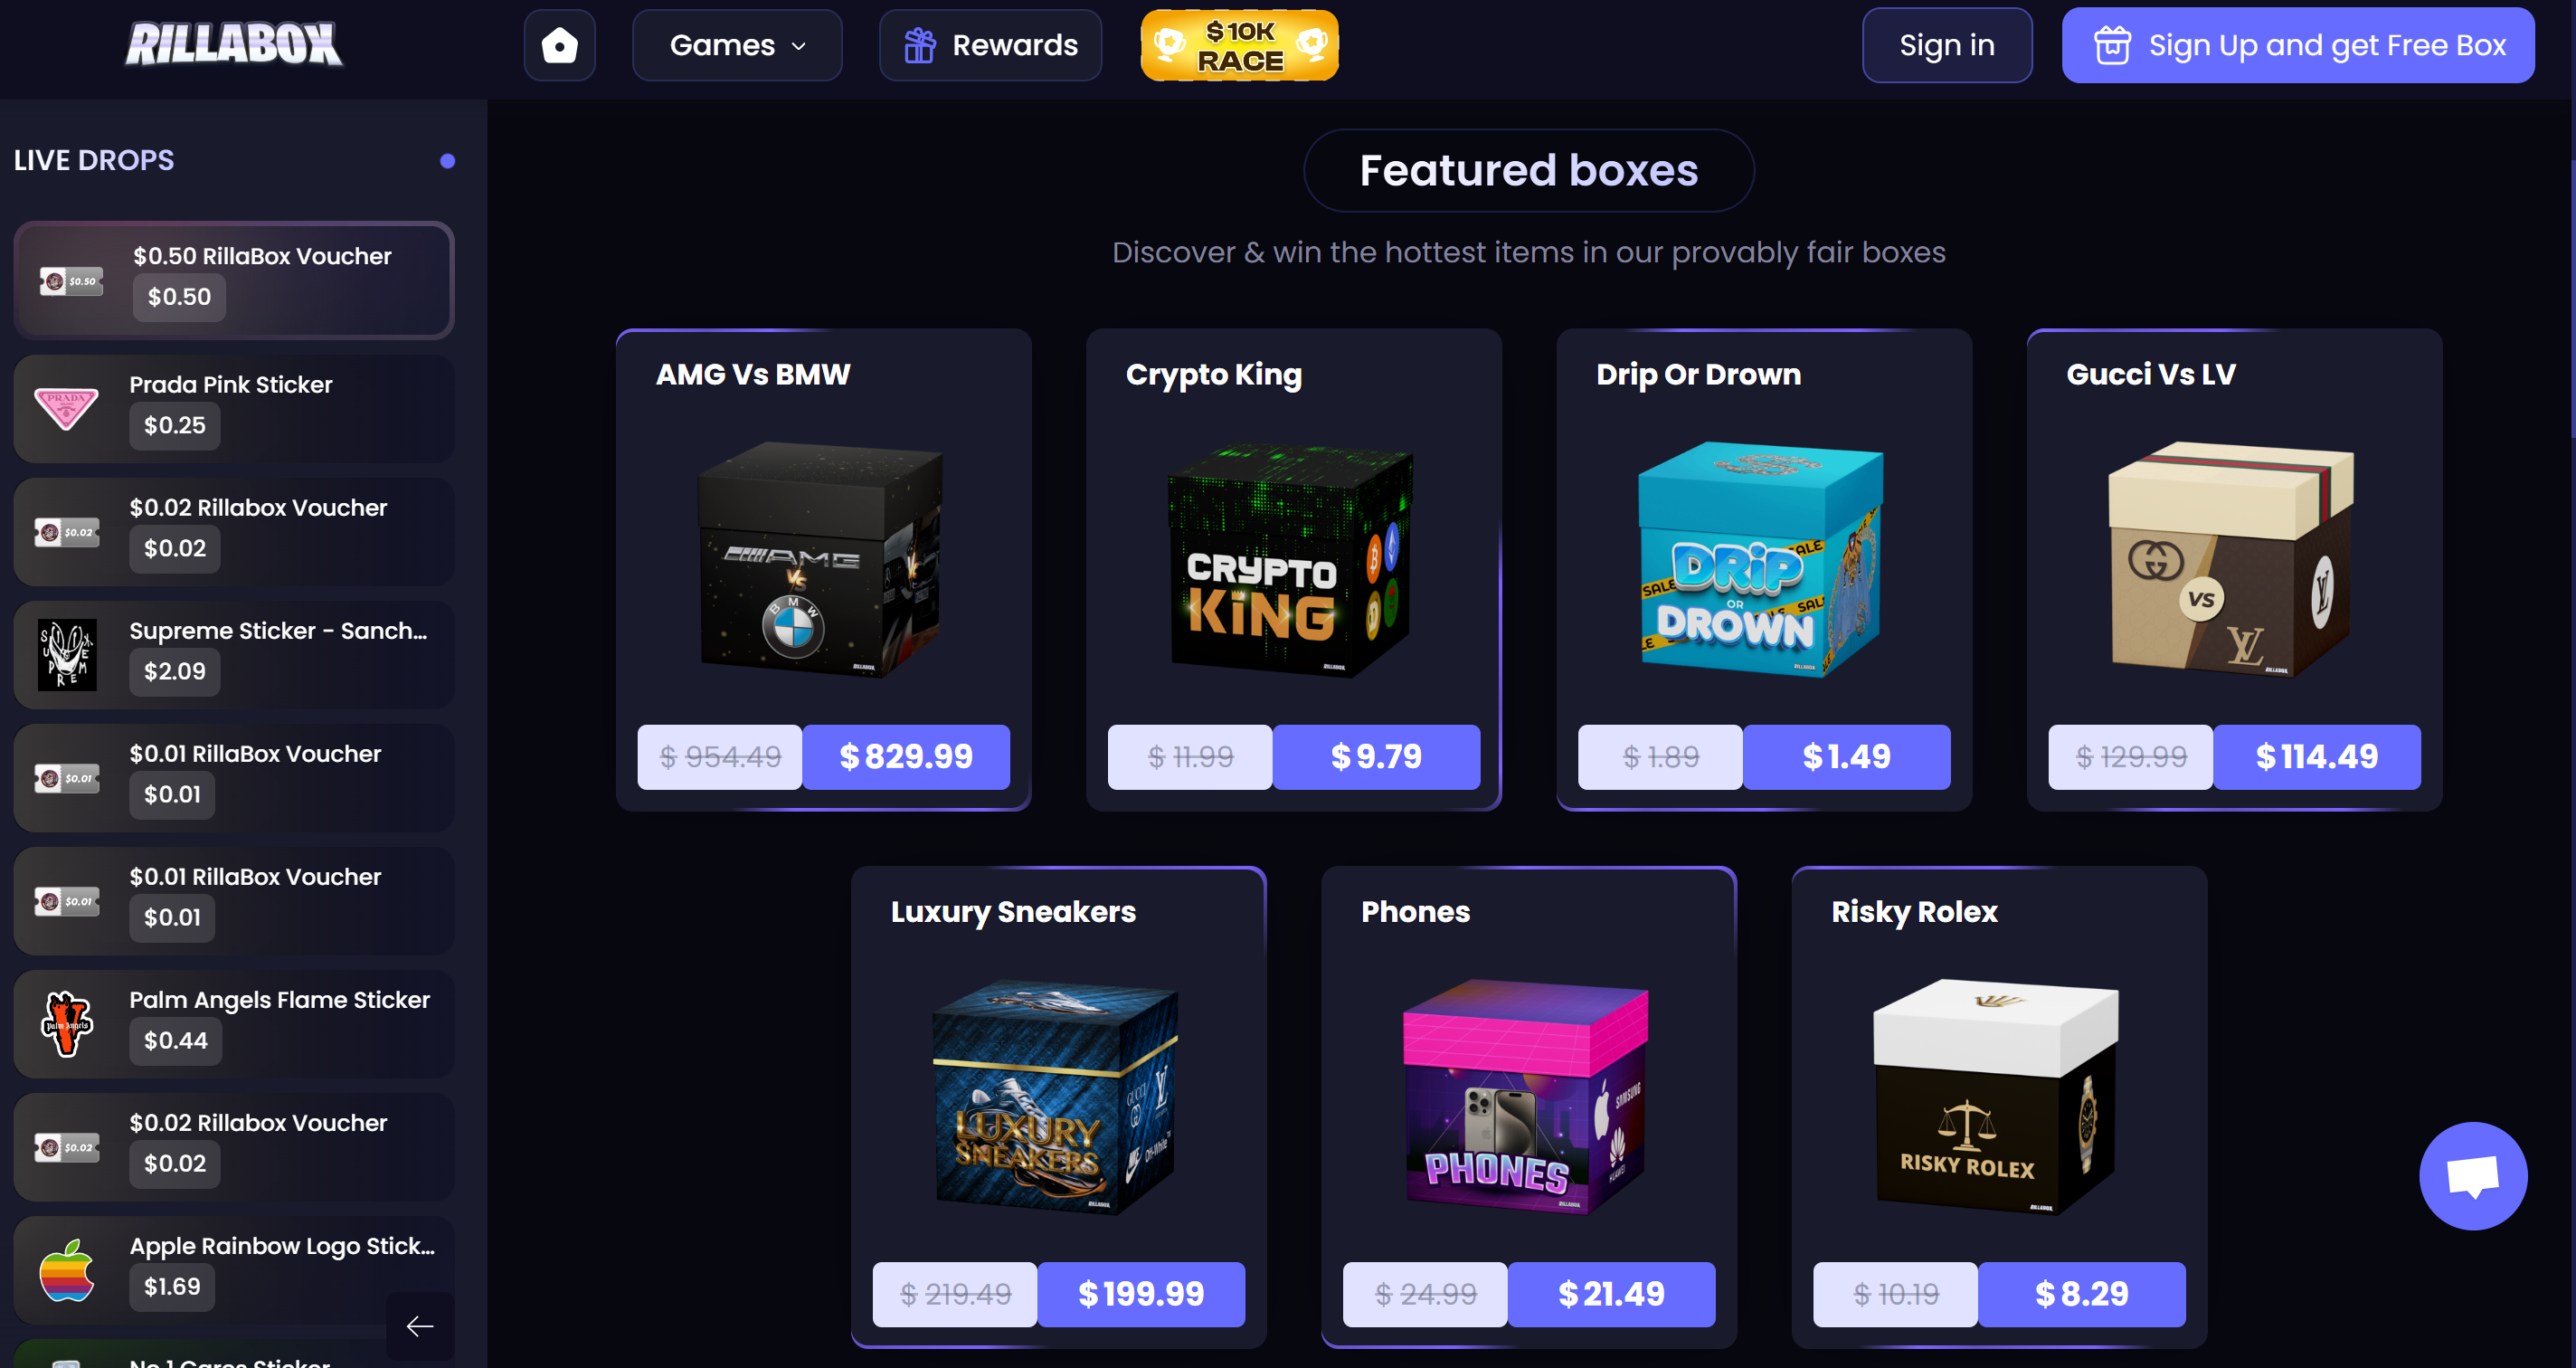Expand the Games dropdown menu
This screenshot has height=1368, width=2576.
pyautogui.click(x=737, y=45)
